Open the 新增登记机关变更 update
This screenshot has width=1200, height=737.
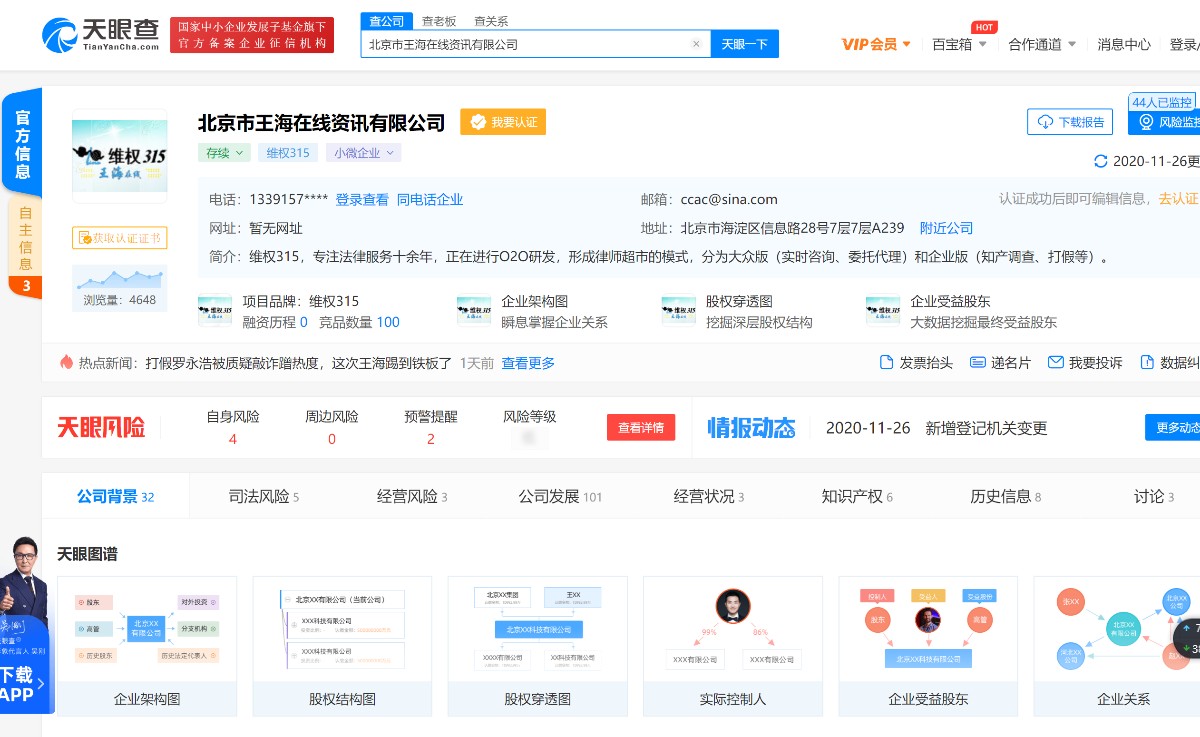click(x=986, y=428)
